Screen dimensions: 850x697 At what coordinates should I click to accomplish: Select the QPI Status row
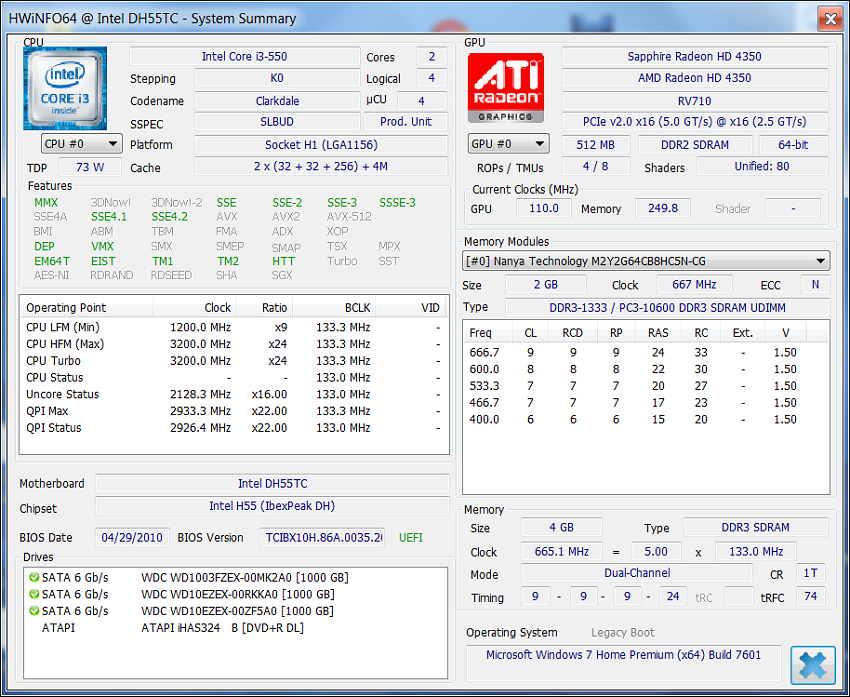coord(233,428)
